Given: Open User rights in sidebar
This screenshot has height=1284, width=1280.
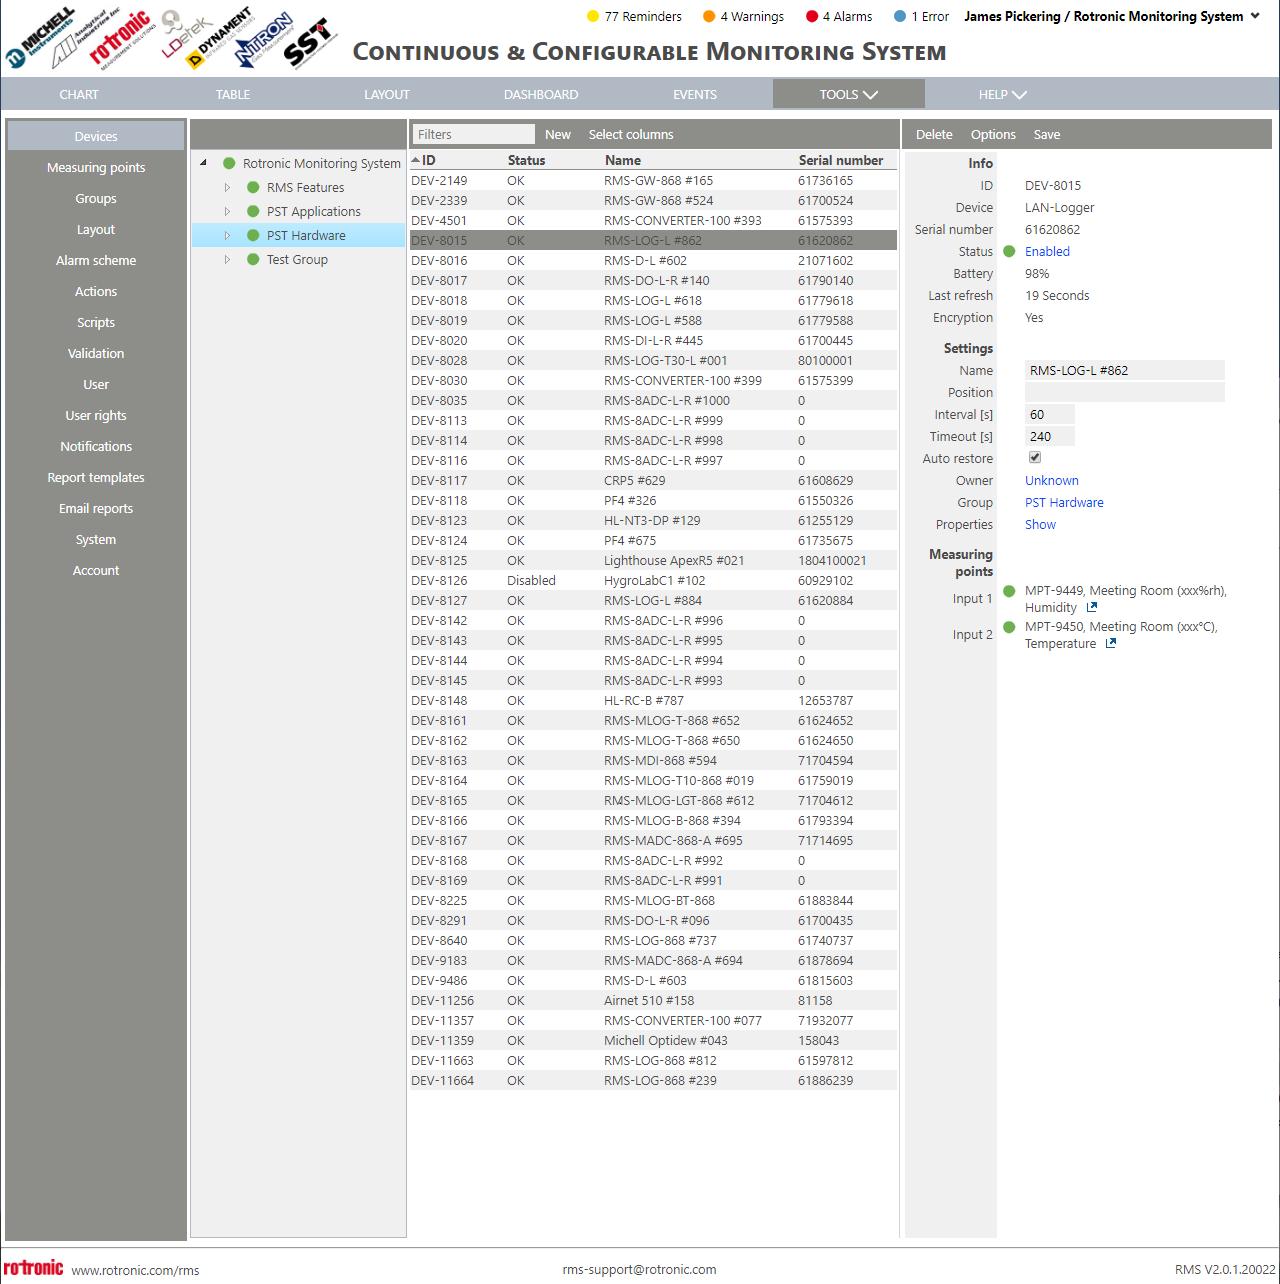Looking at the screenshot, I should pos(96,415).
